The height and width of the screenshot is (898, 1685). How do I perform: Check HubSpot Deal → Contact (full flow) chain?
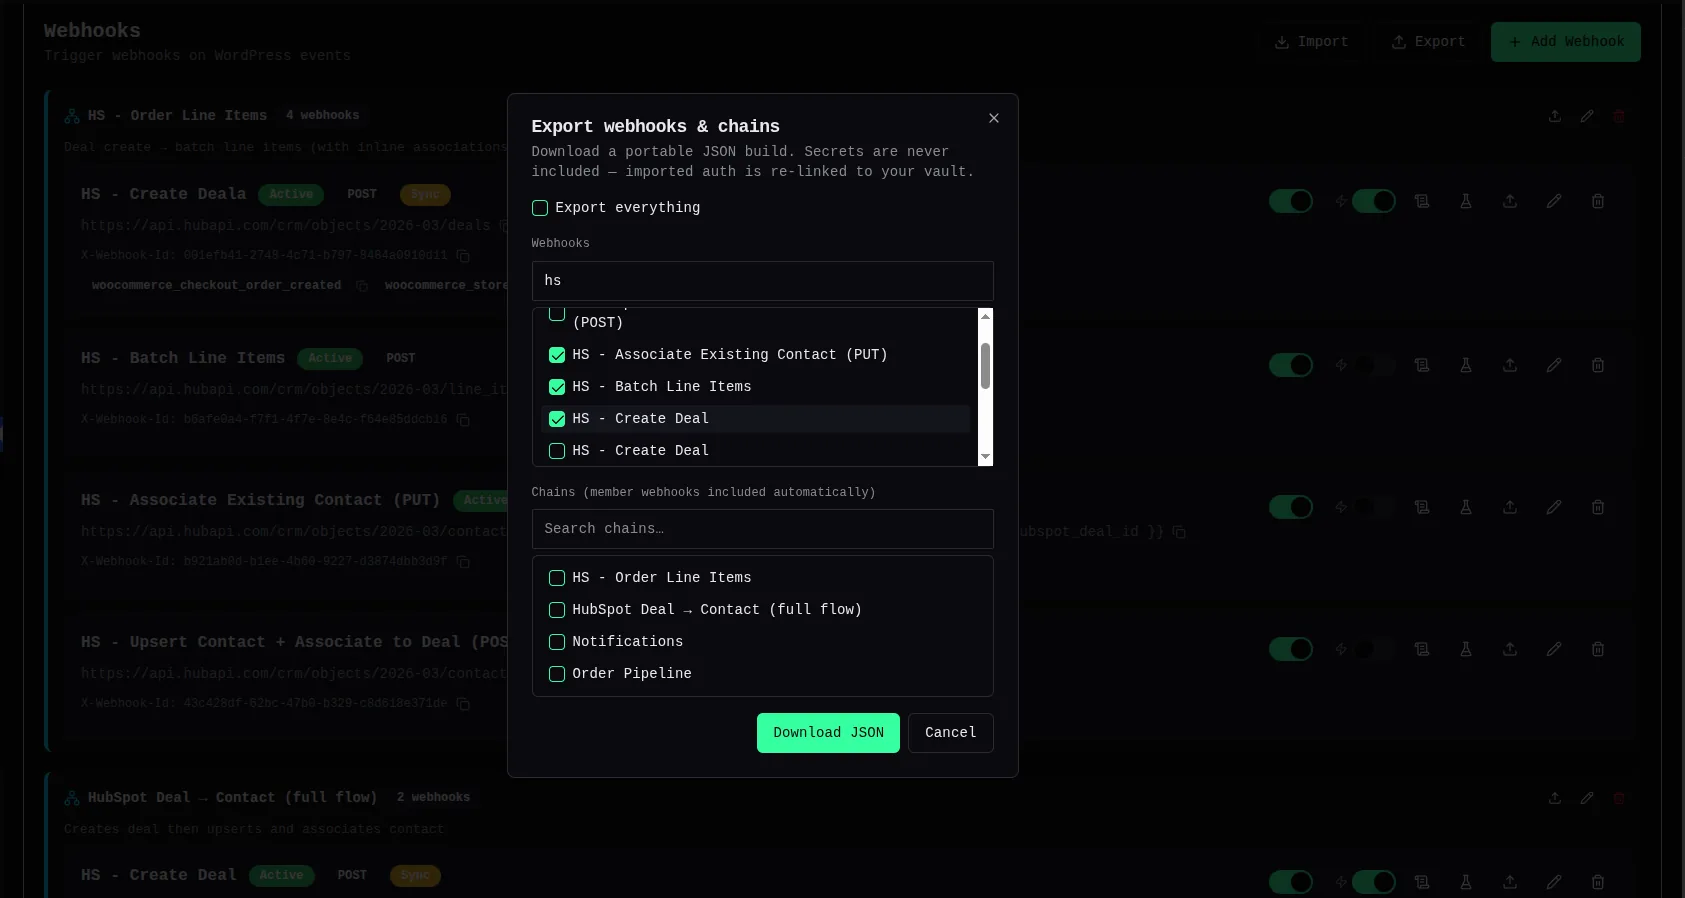(557, 610)
